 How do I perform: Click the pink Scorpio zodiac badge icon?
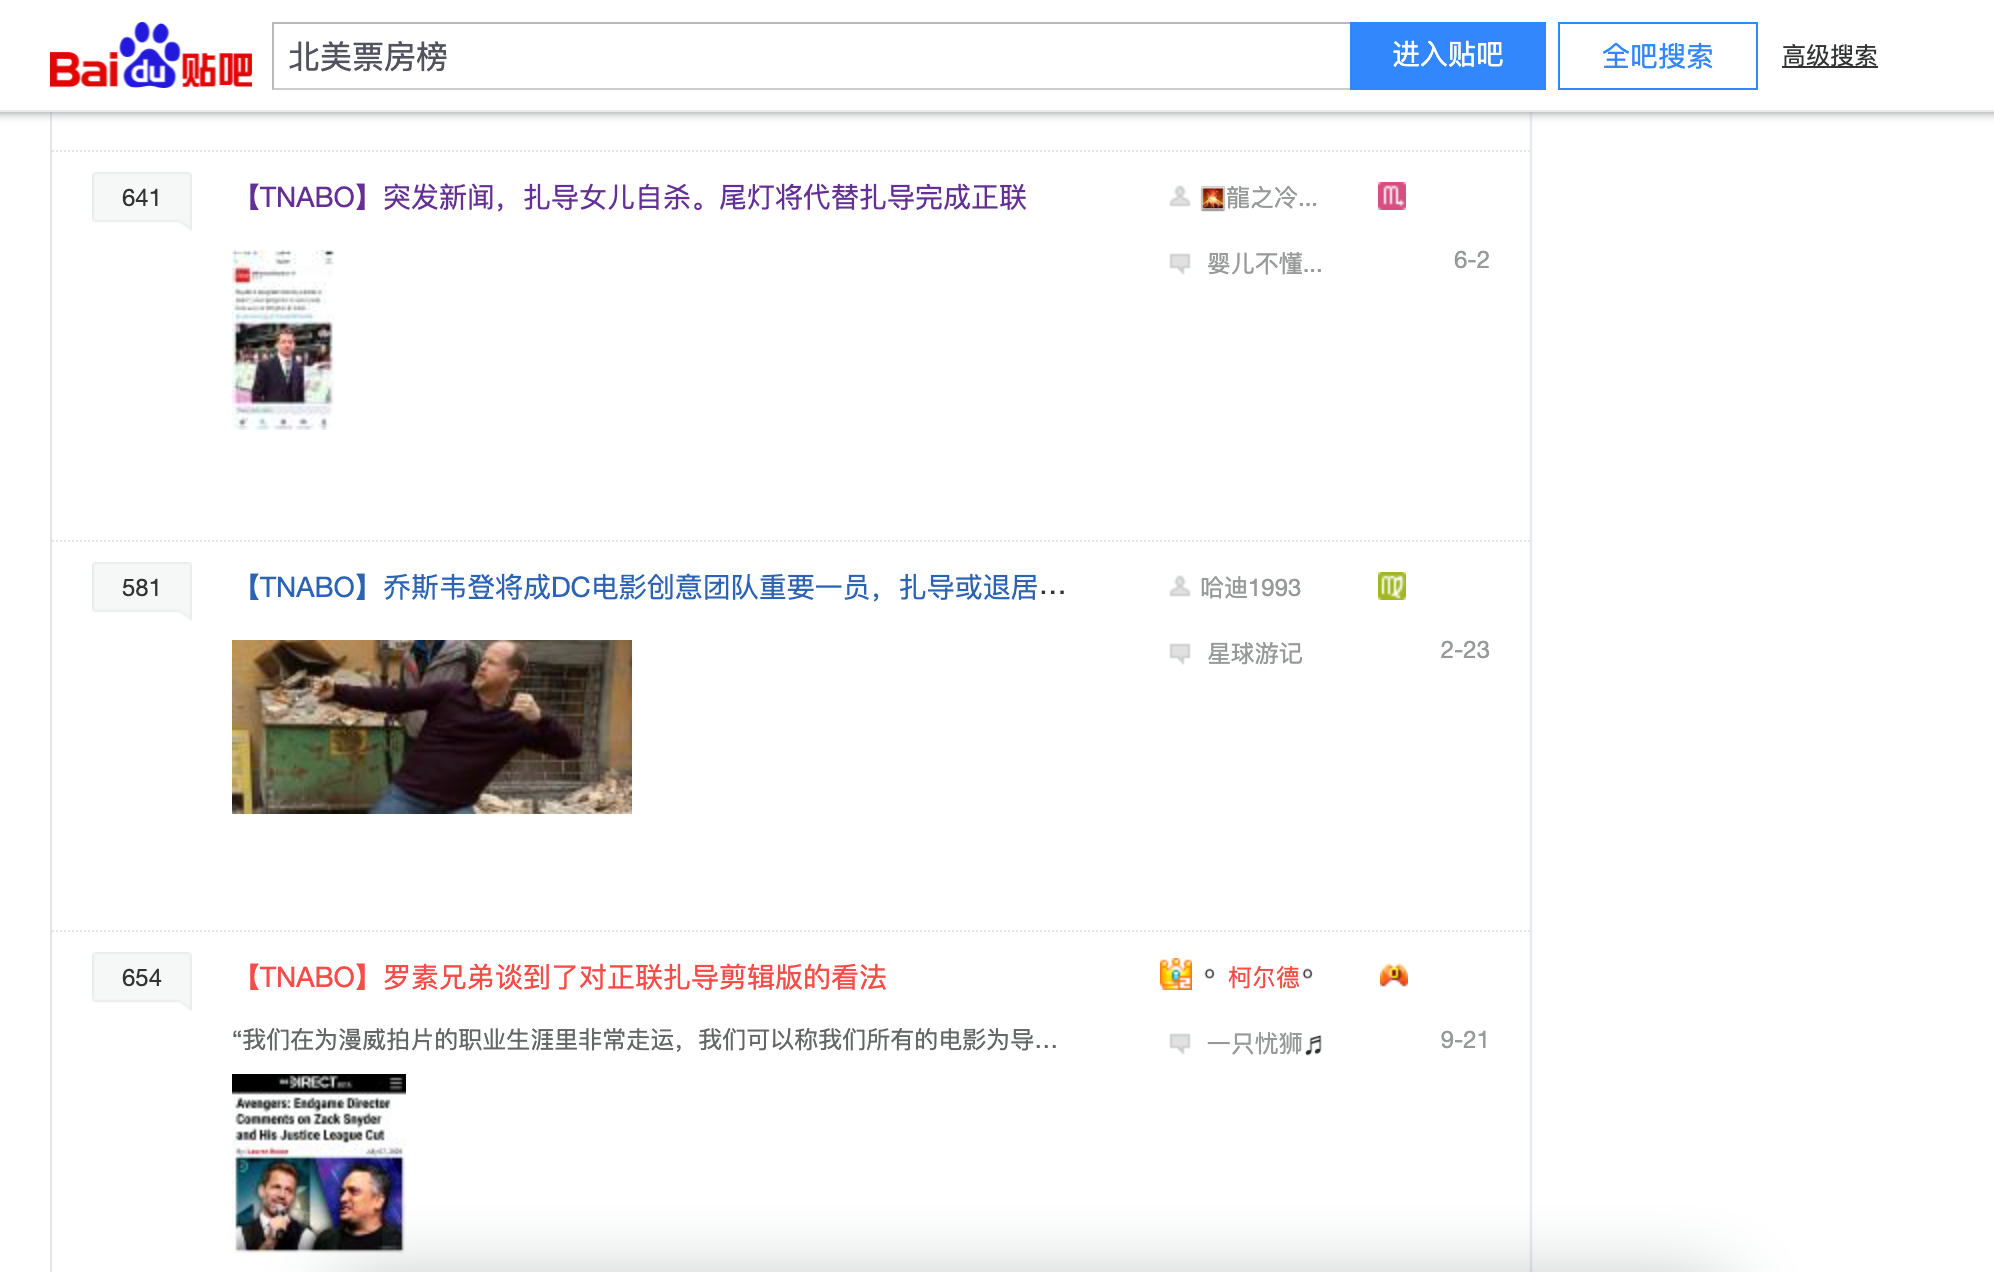[1391, 196]
